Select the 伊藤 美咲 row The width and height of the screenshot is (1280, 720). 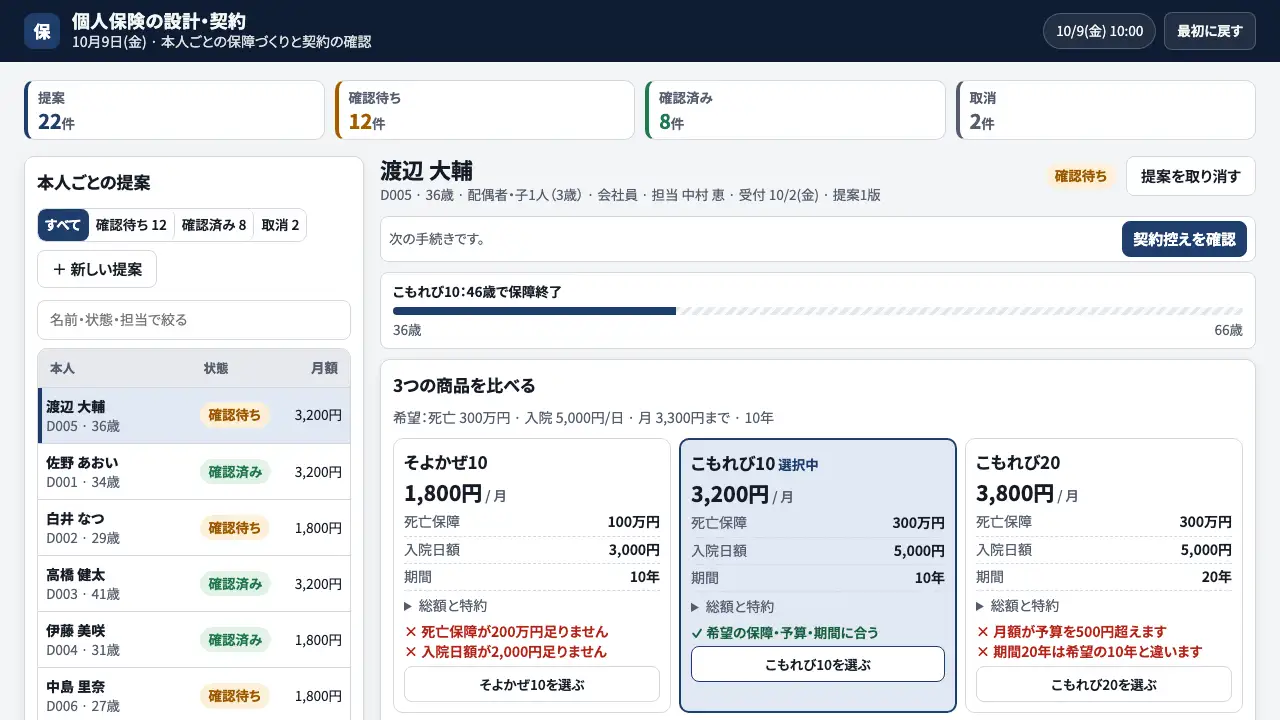[x=194, y=640]
